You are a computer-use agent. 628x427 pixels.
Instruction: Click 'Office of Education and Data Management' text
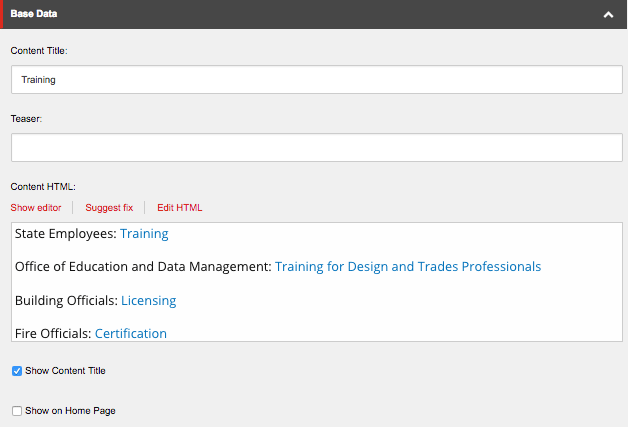[142, 267]
